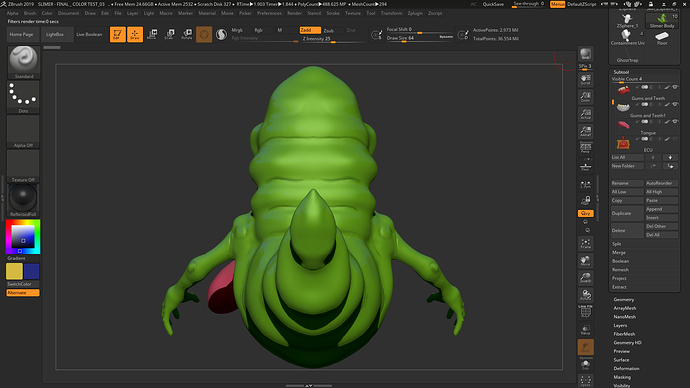690x388 pixels.
Task: Open the Texture Off selector
Action: (x=23, y=166)
